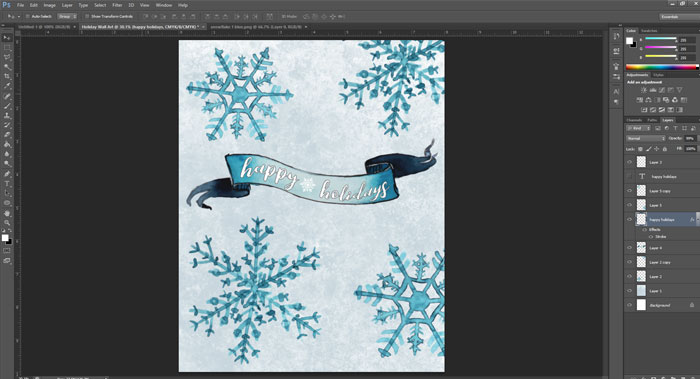
Task: Pick a color from the spectrum ramp
Action: pos(662,67)
